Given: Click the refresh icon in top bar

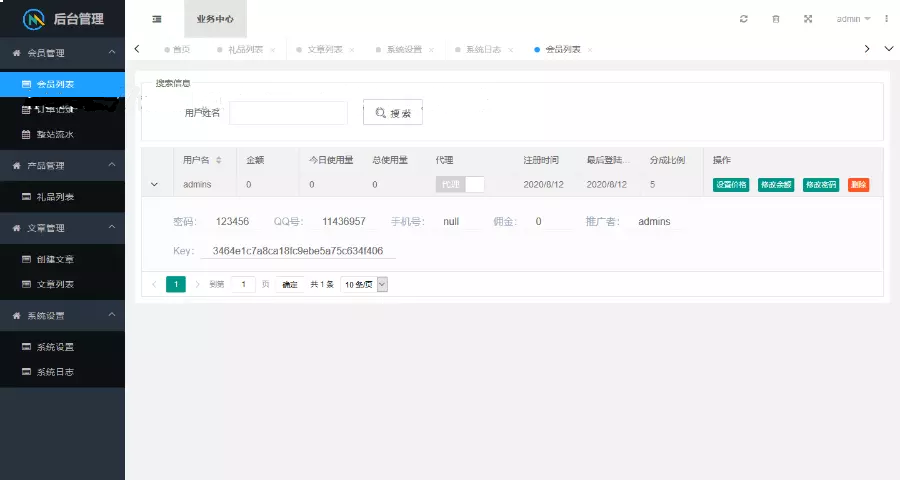Looking at the screenshot, I should [x=744, y=19].
